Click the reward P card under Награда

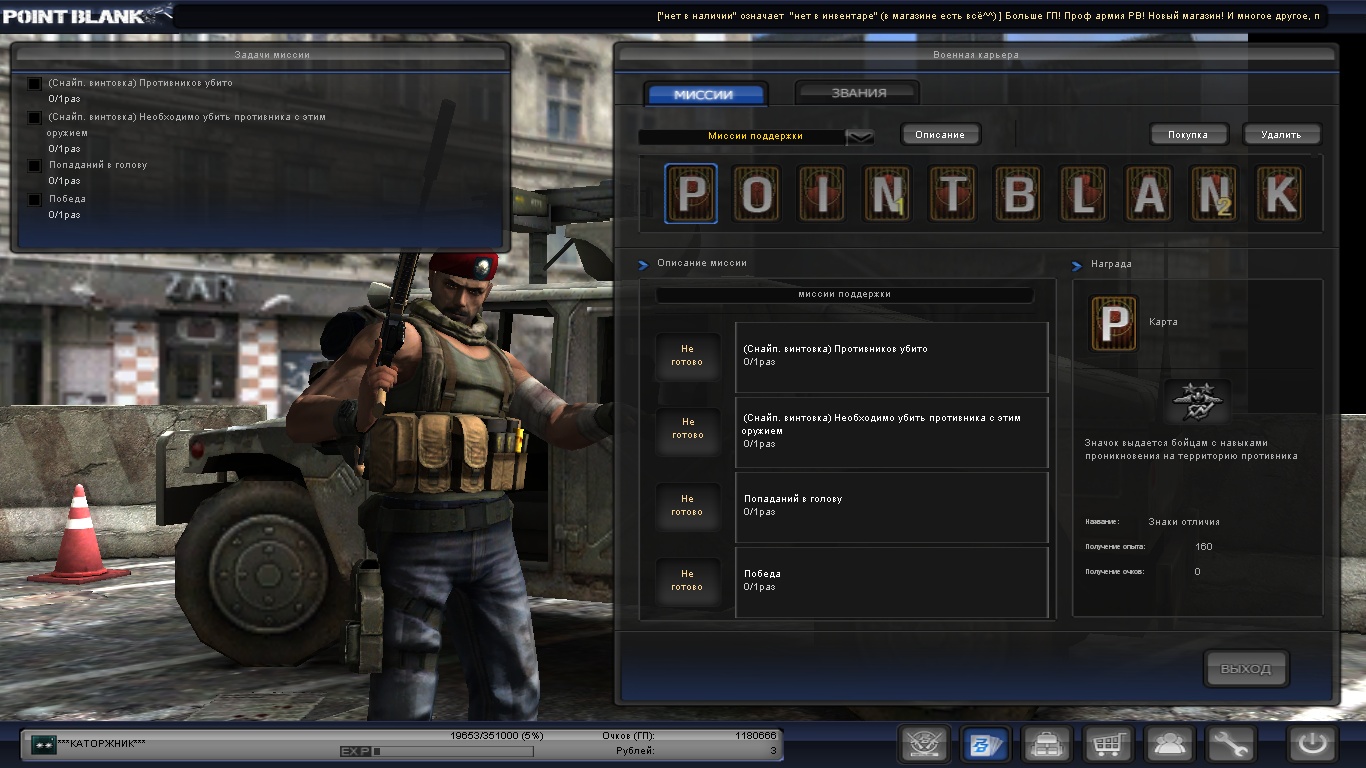1113,324
